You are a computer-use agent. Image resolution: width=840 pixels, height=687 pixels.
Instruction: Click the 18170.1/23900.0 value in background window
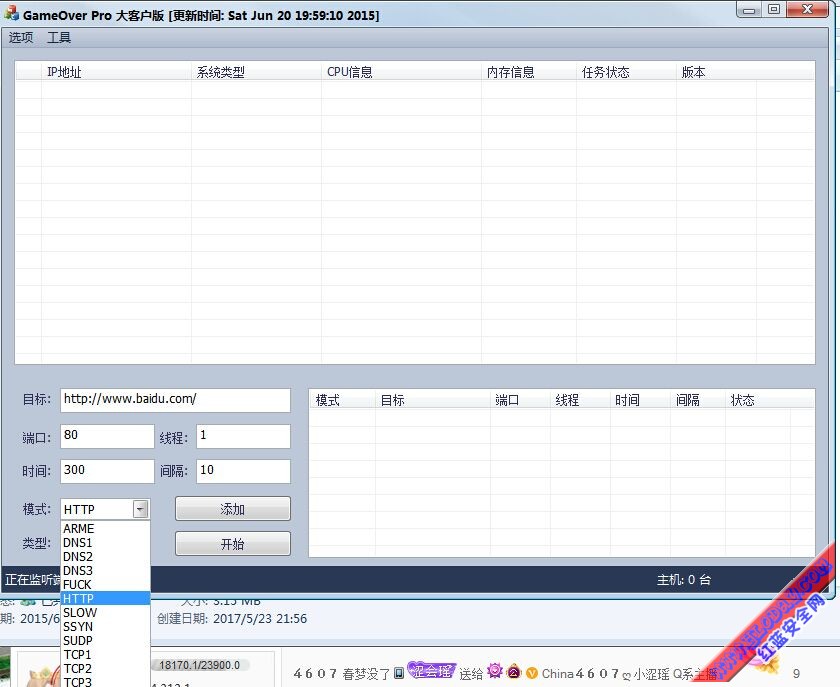pos(199,665)
